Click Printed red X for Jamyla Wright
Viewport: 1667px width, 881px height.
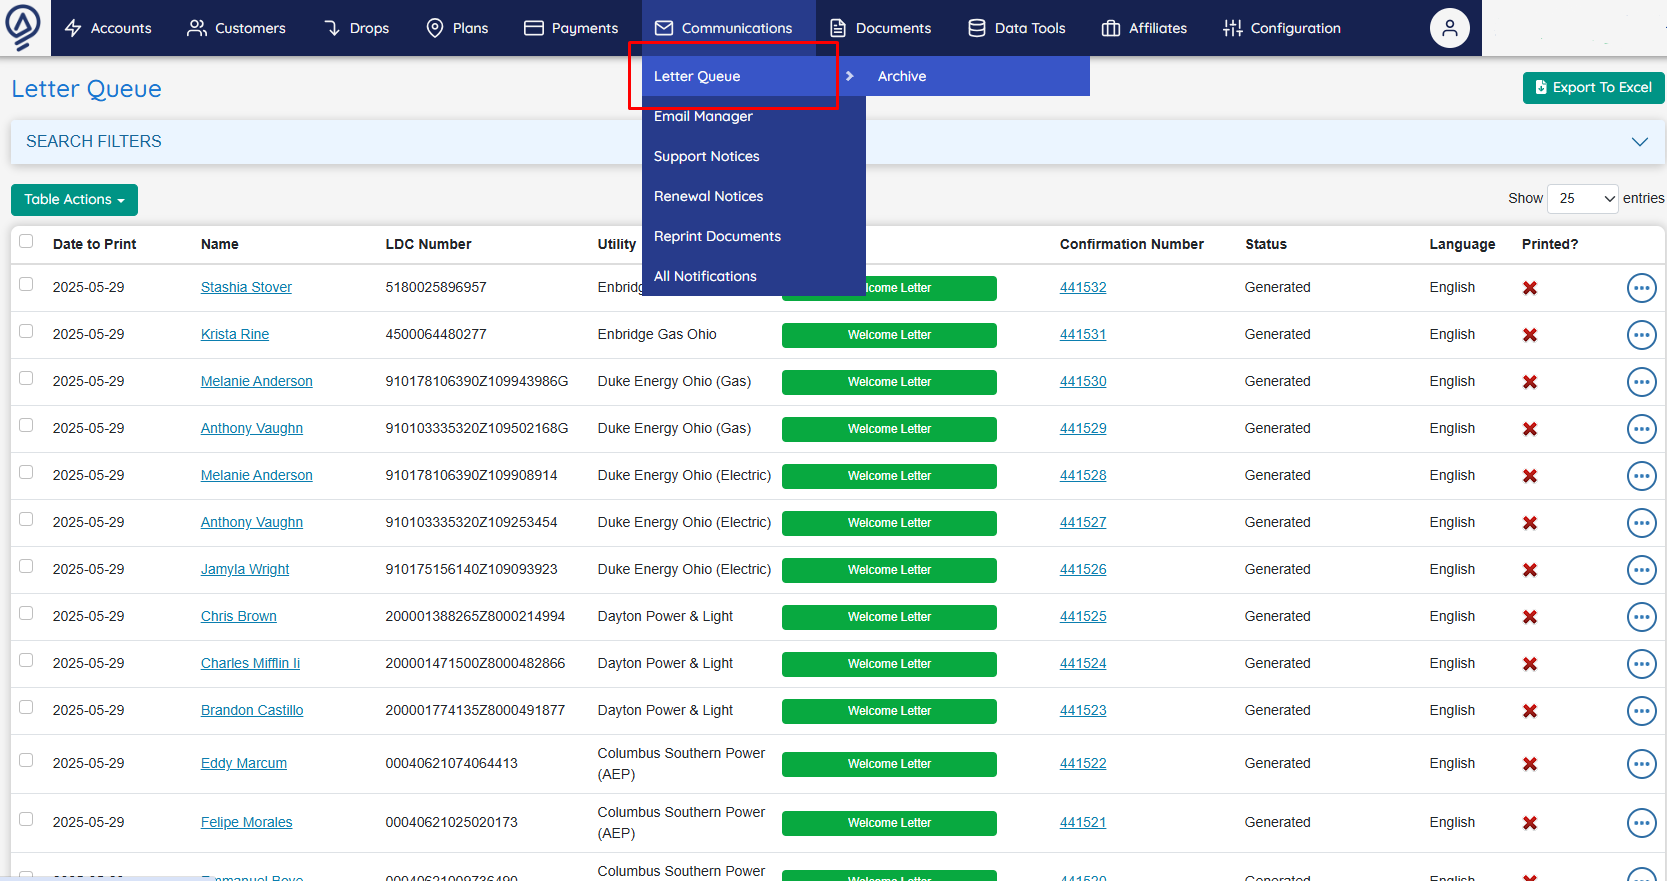tap(1529, 570)
